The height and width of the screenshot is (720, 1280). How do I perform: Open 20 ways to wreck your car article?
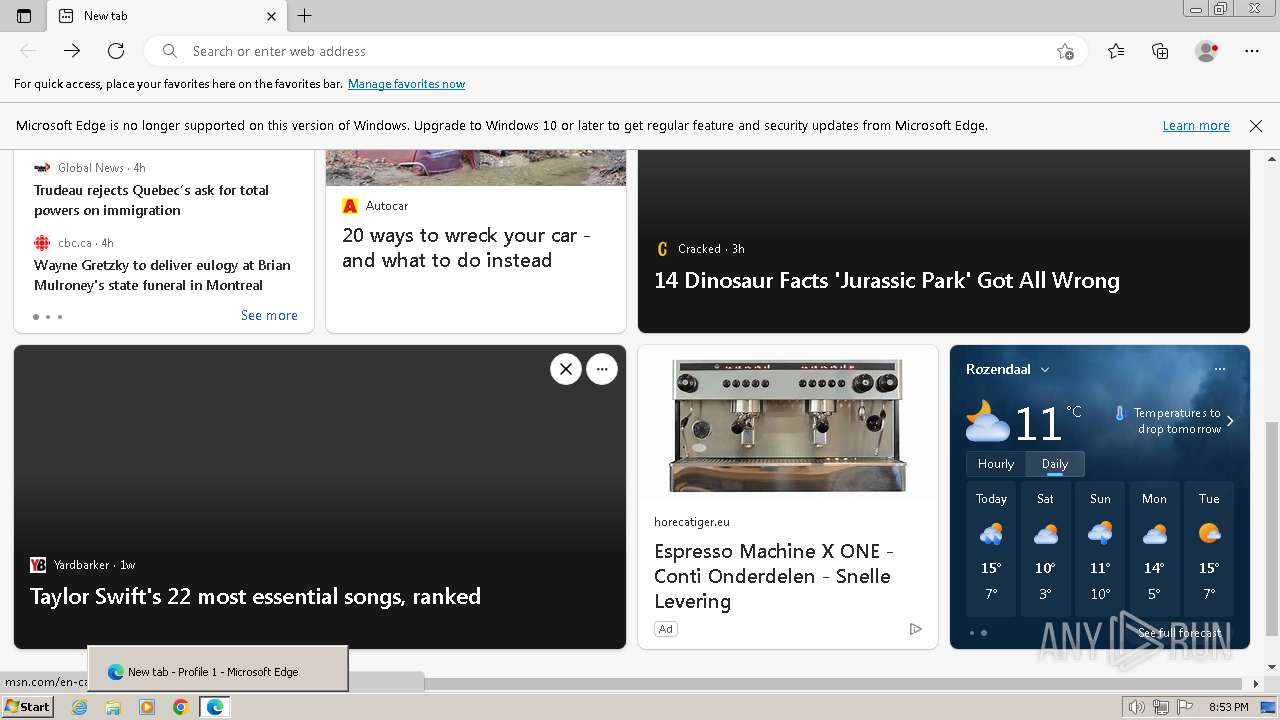point(466,248)
